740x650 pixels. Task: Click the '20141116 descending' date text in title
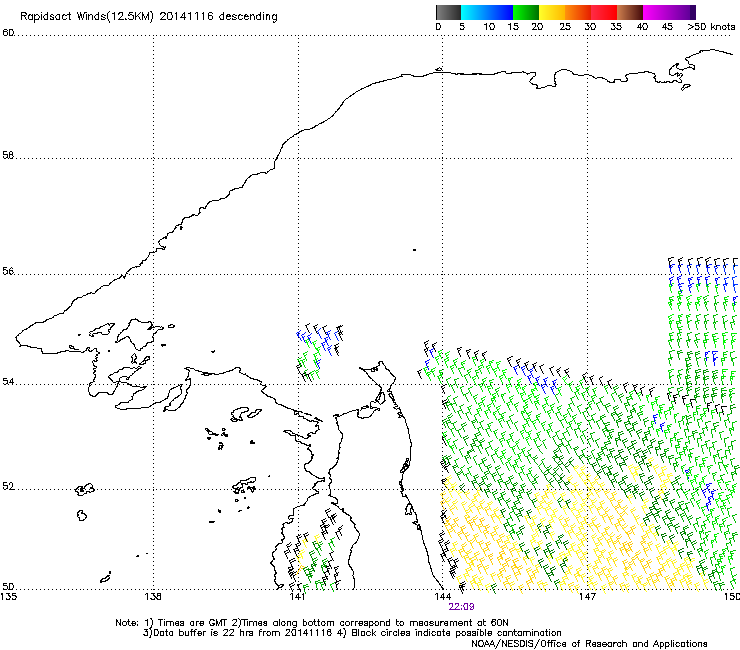219,17
